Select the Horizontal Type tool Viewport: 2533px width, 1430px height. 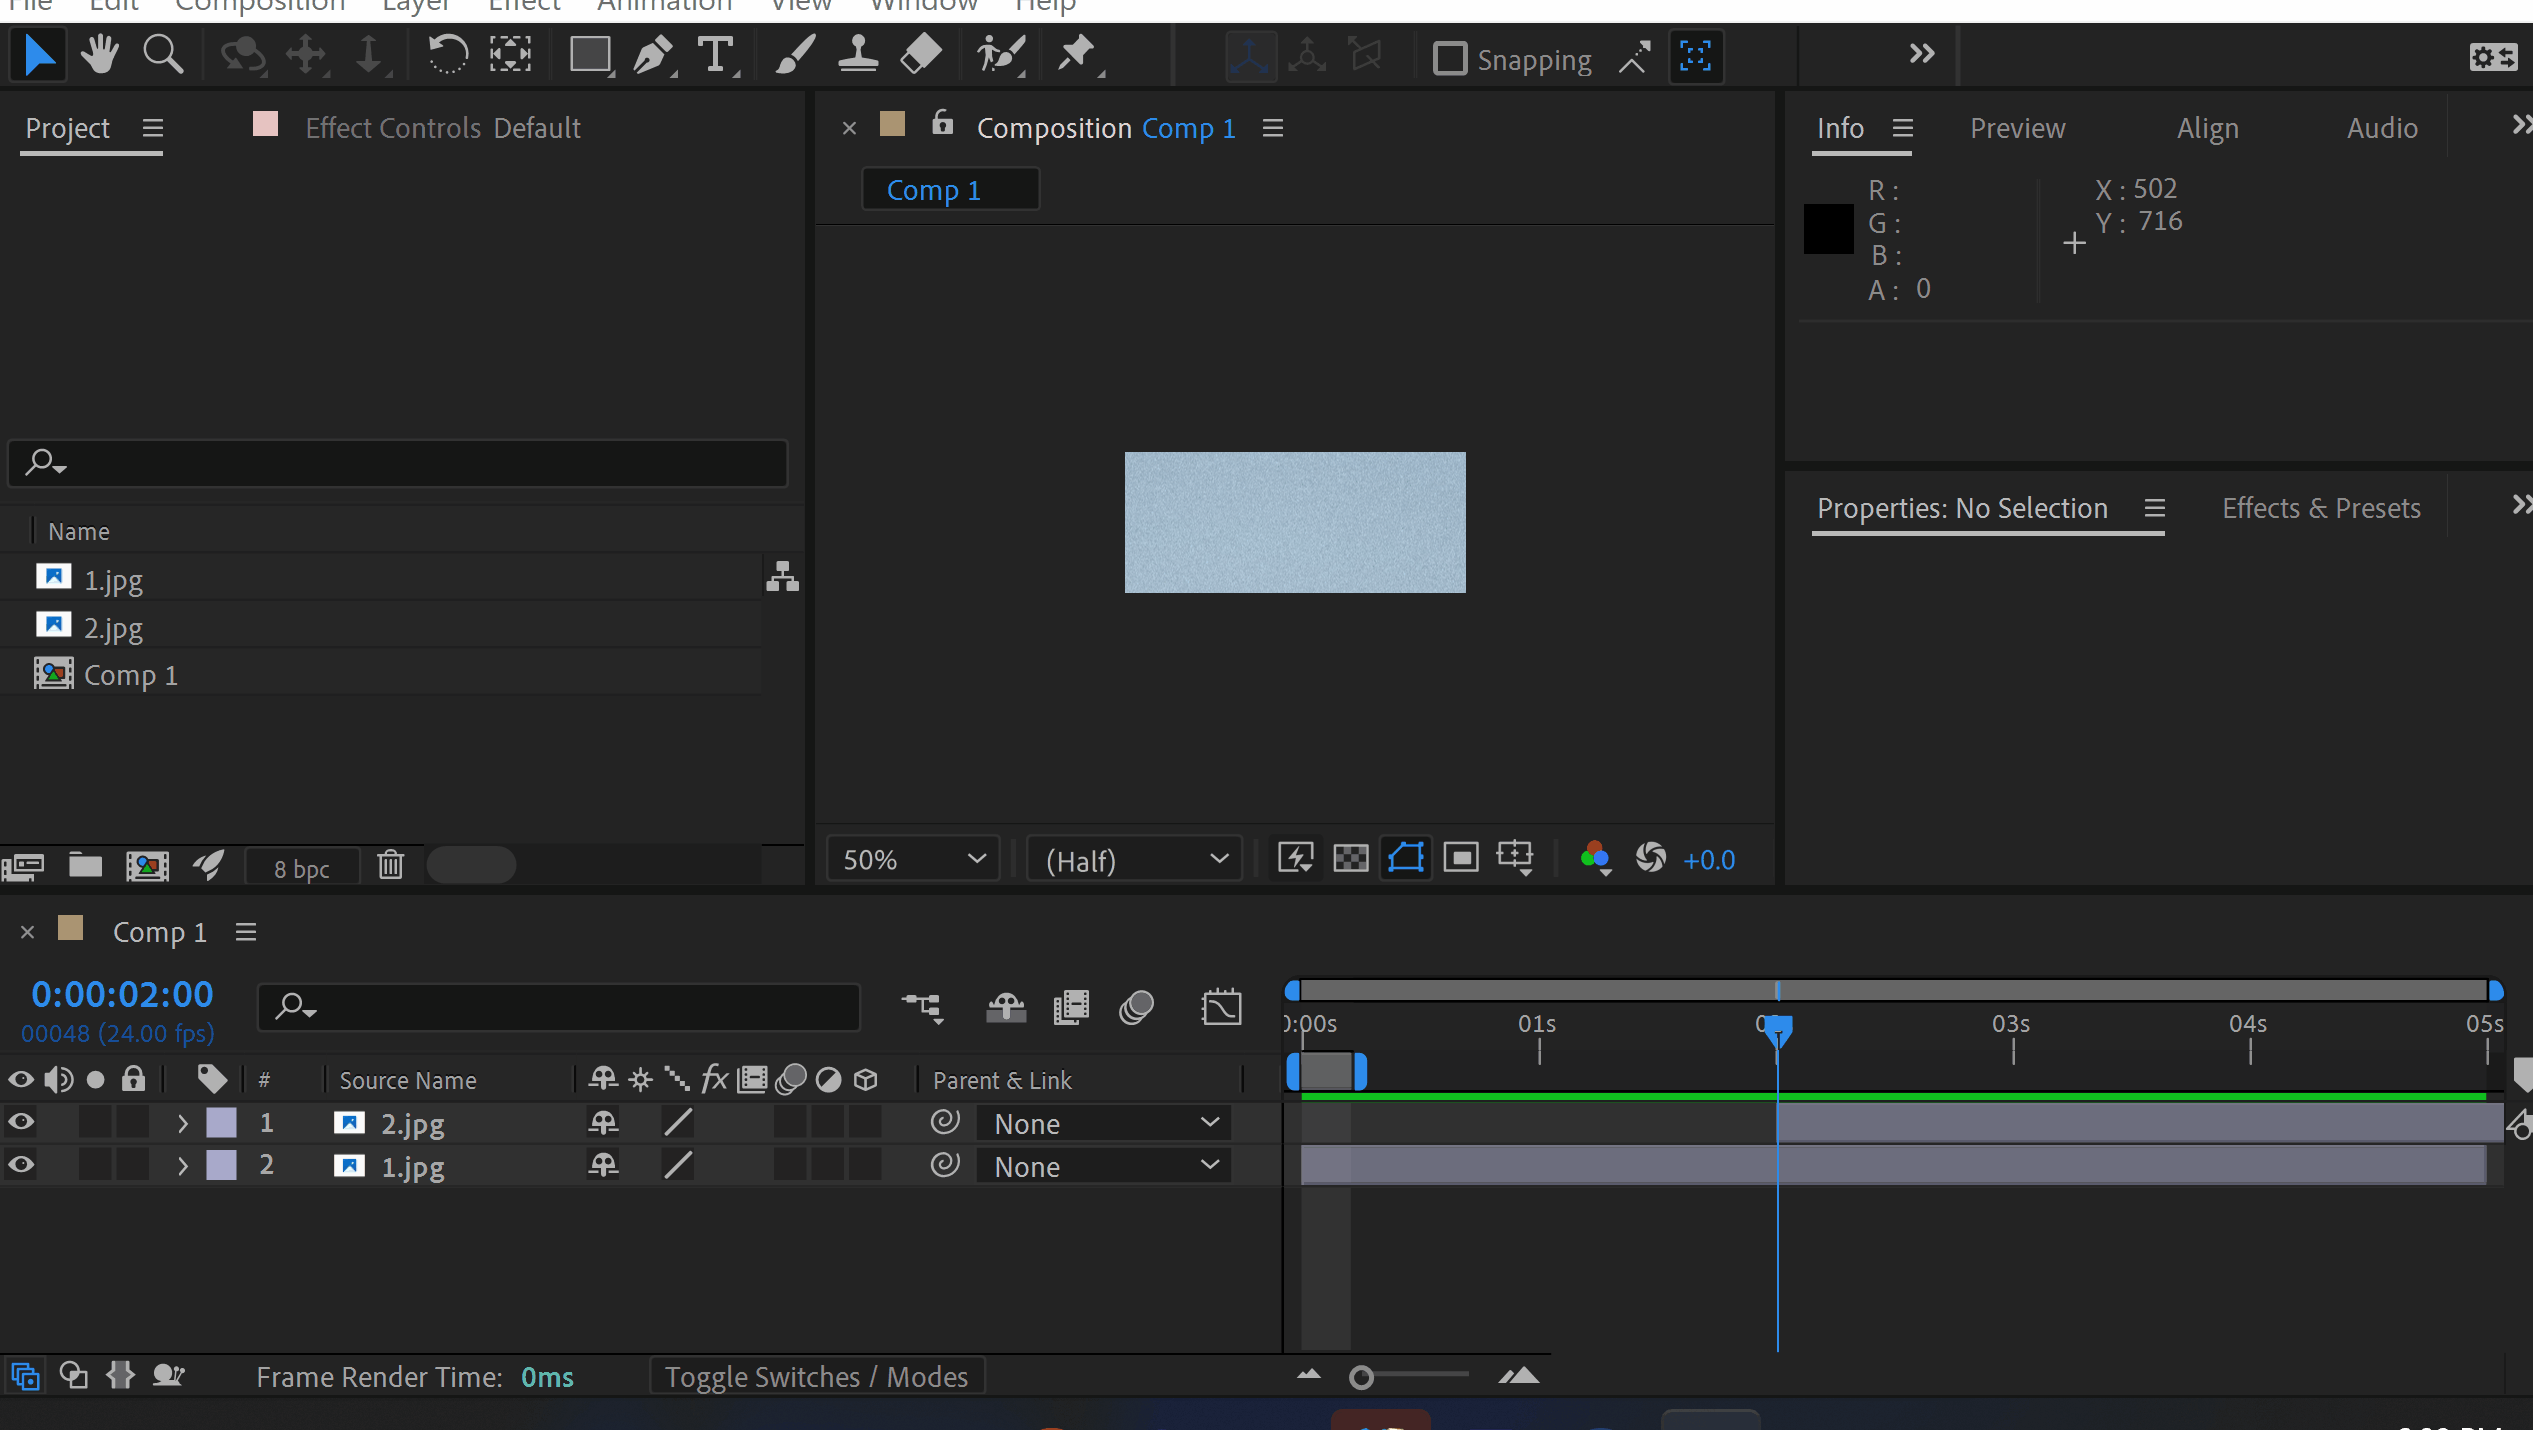pyautogui.click(x=716, y=55)
